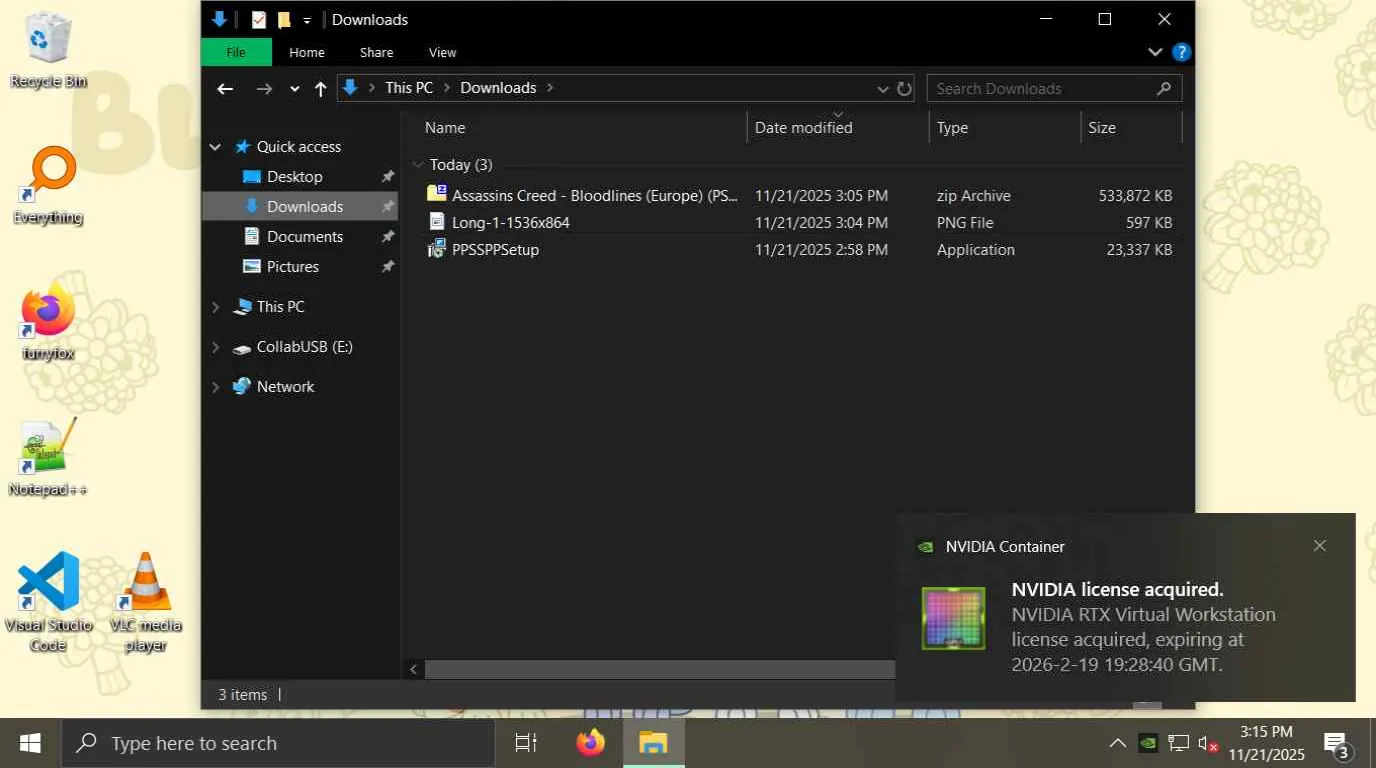The width and height of the screenshot is (1376, 768).
Task: Switch to the Share ribbon tab
Action: [377, 52]
